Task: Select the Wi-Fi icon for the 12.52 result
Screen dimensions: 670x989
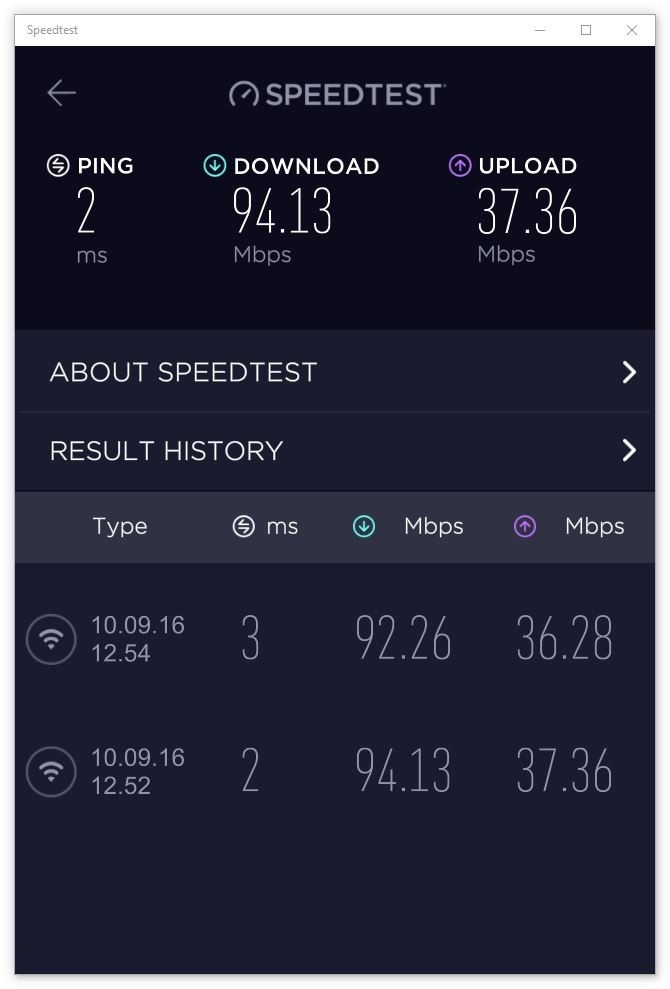Action: (51, 771)
